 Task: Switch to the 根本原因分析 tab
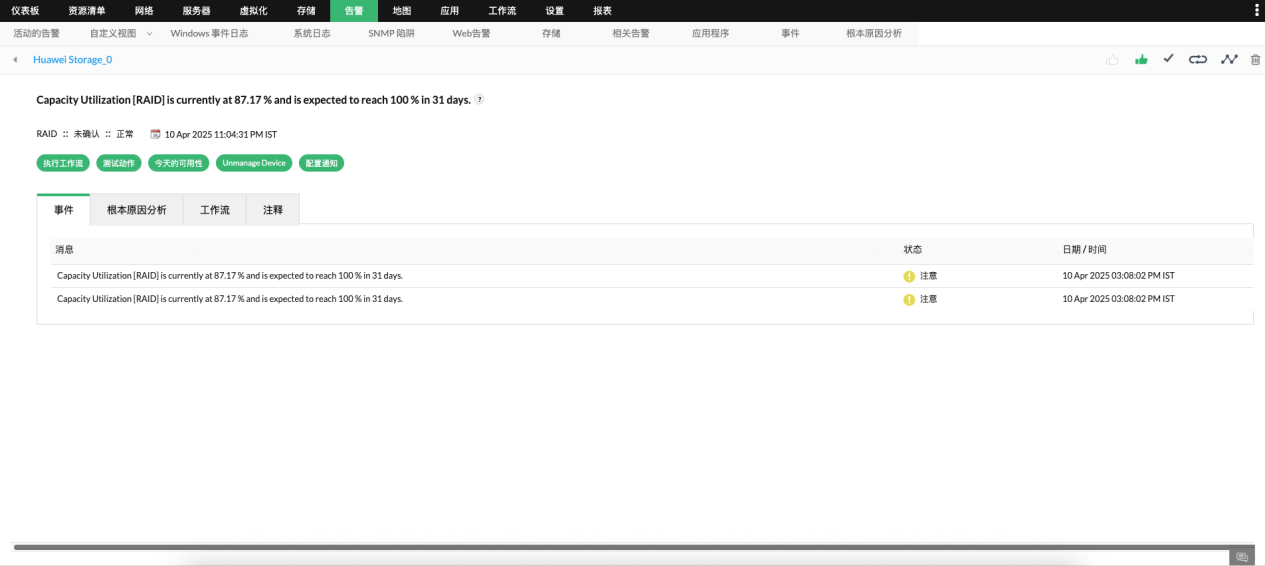(137, 210)
